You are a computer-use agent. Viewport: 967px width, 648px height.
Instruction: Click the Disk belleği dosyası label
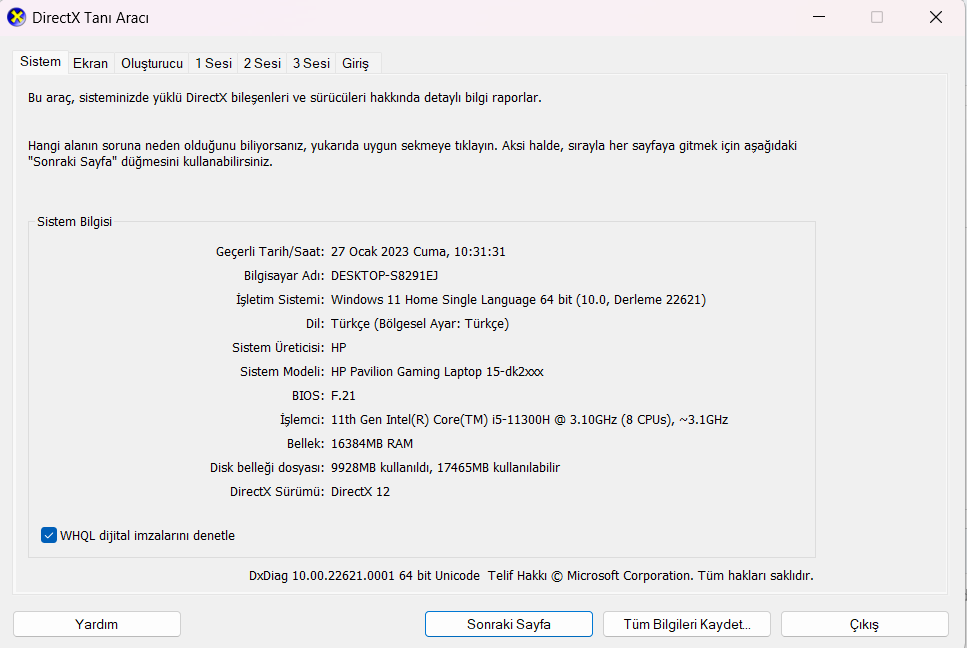pos(267,468)
